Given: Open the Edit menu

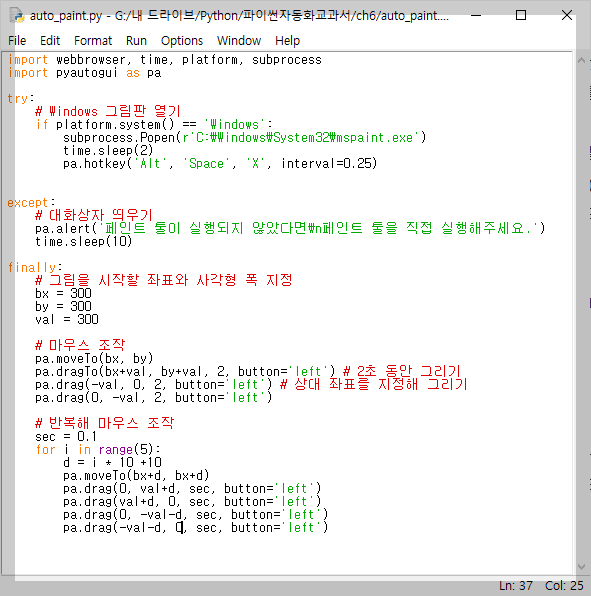Looking at the screenshot, I should point(50,41).
